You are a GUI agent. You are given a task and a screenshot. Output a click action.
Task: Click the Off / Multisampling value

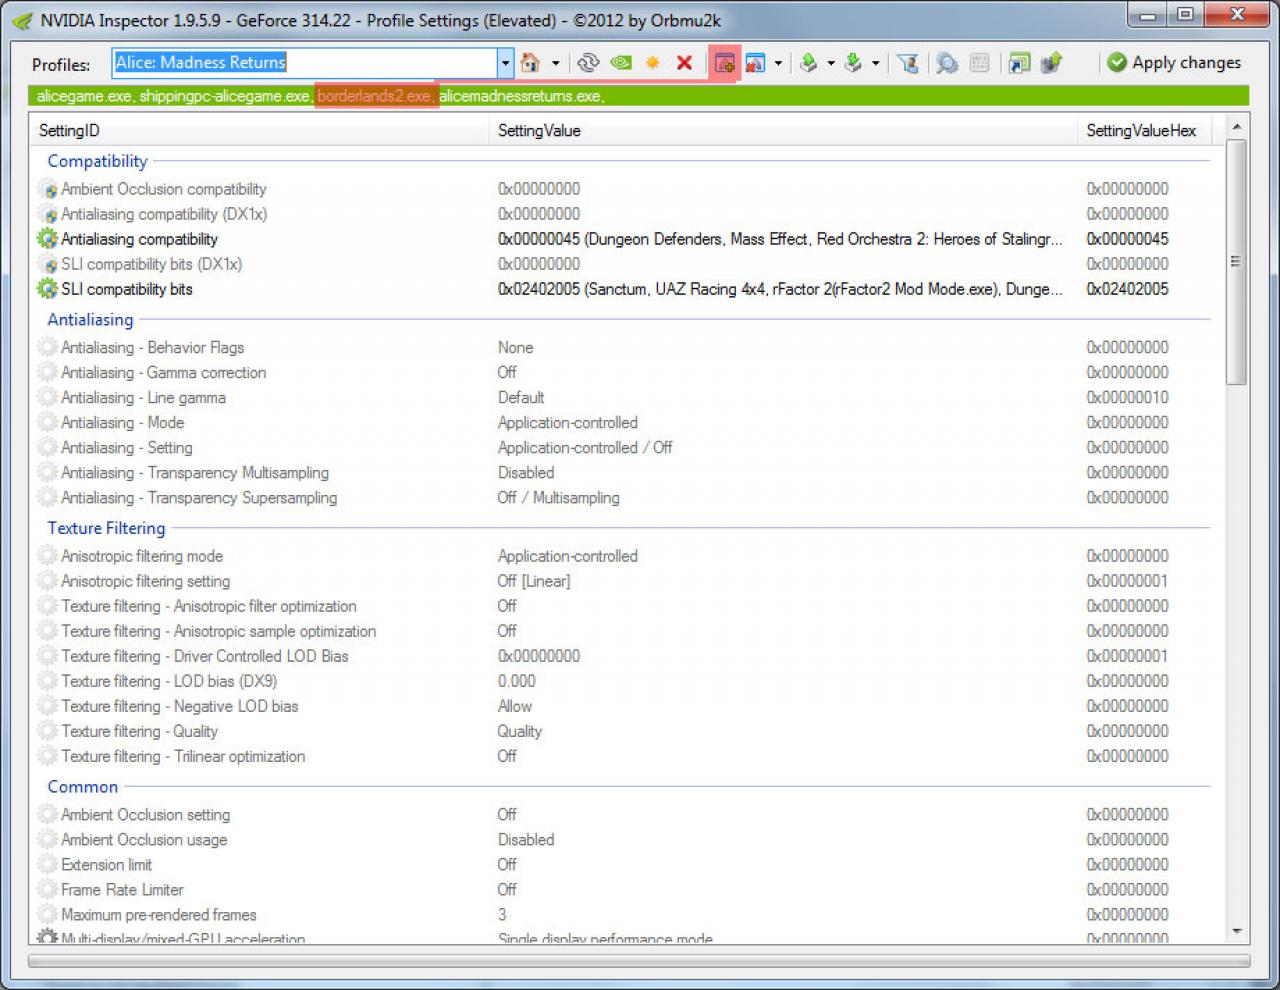559,498
